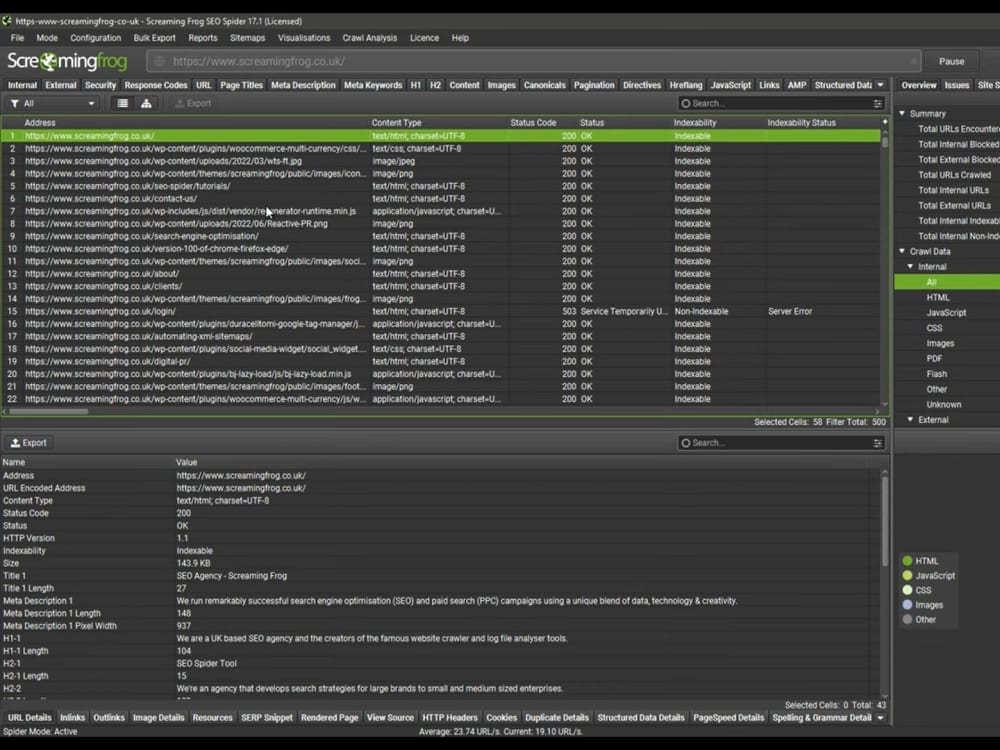The width and height of the screenshot is (1000, 750).
Task: Expand more bottom tabs arrow
Action: click(880, 717)
